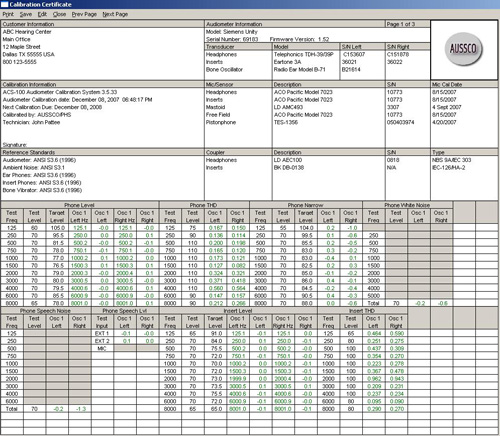Select EXT 2 test input row
Image resolution: width=500 pixels, height=436 pixels.
102,341
